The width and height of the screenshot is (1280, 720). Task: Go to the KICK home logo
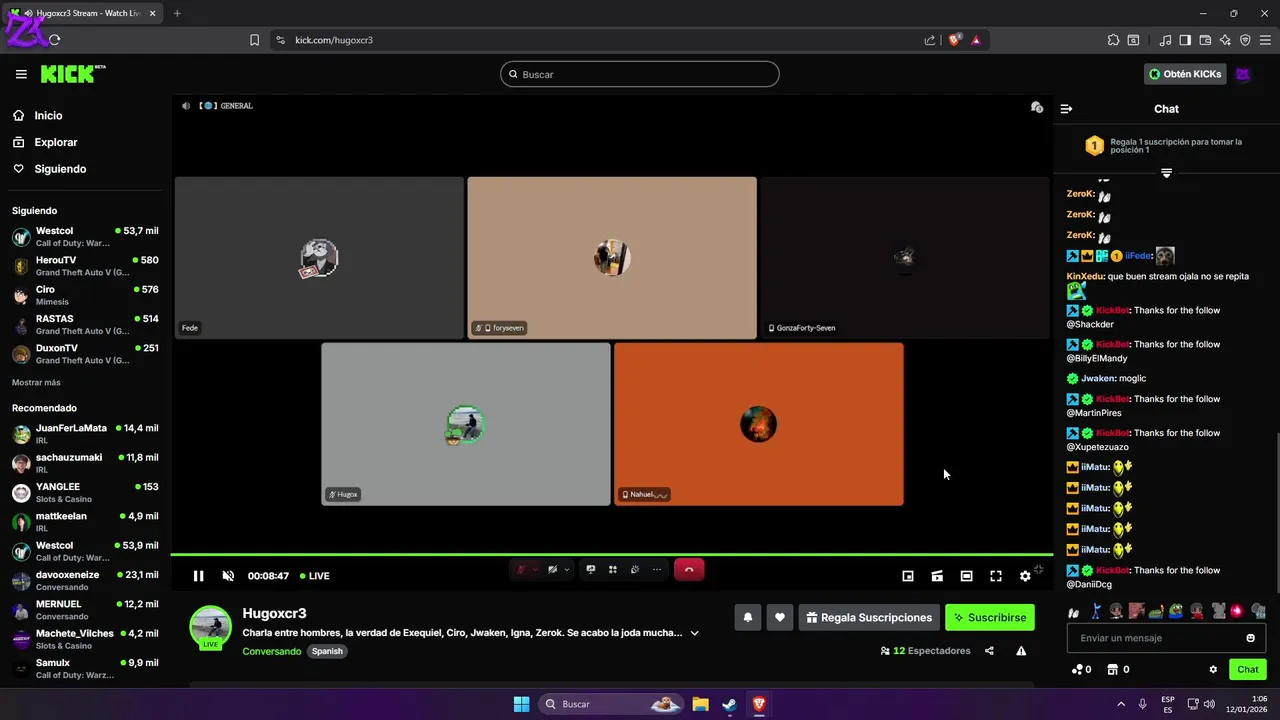(73, 74)
